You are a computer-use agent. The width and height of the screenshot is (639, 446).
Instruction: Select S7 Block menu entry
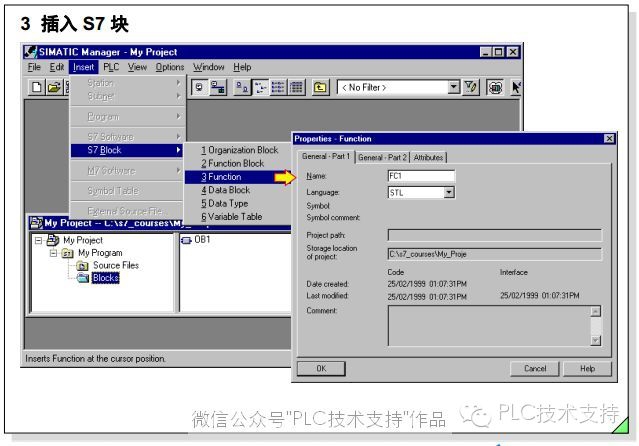128,150
